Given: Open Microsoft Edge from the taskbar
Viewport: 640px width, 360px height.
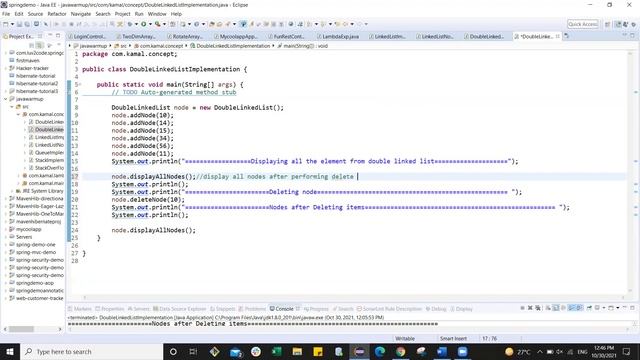Looking at the screenshot, I should coord(380,351).
